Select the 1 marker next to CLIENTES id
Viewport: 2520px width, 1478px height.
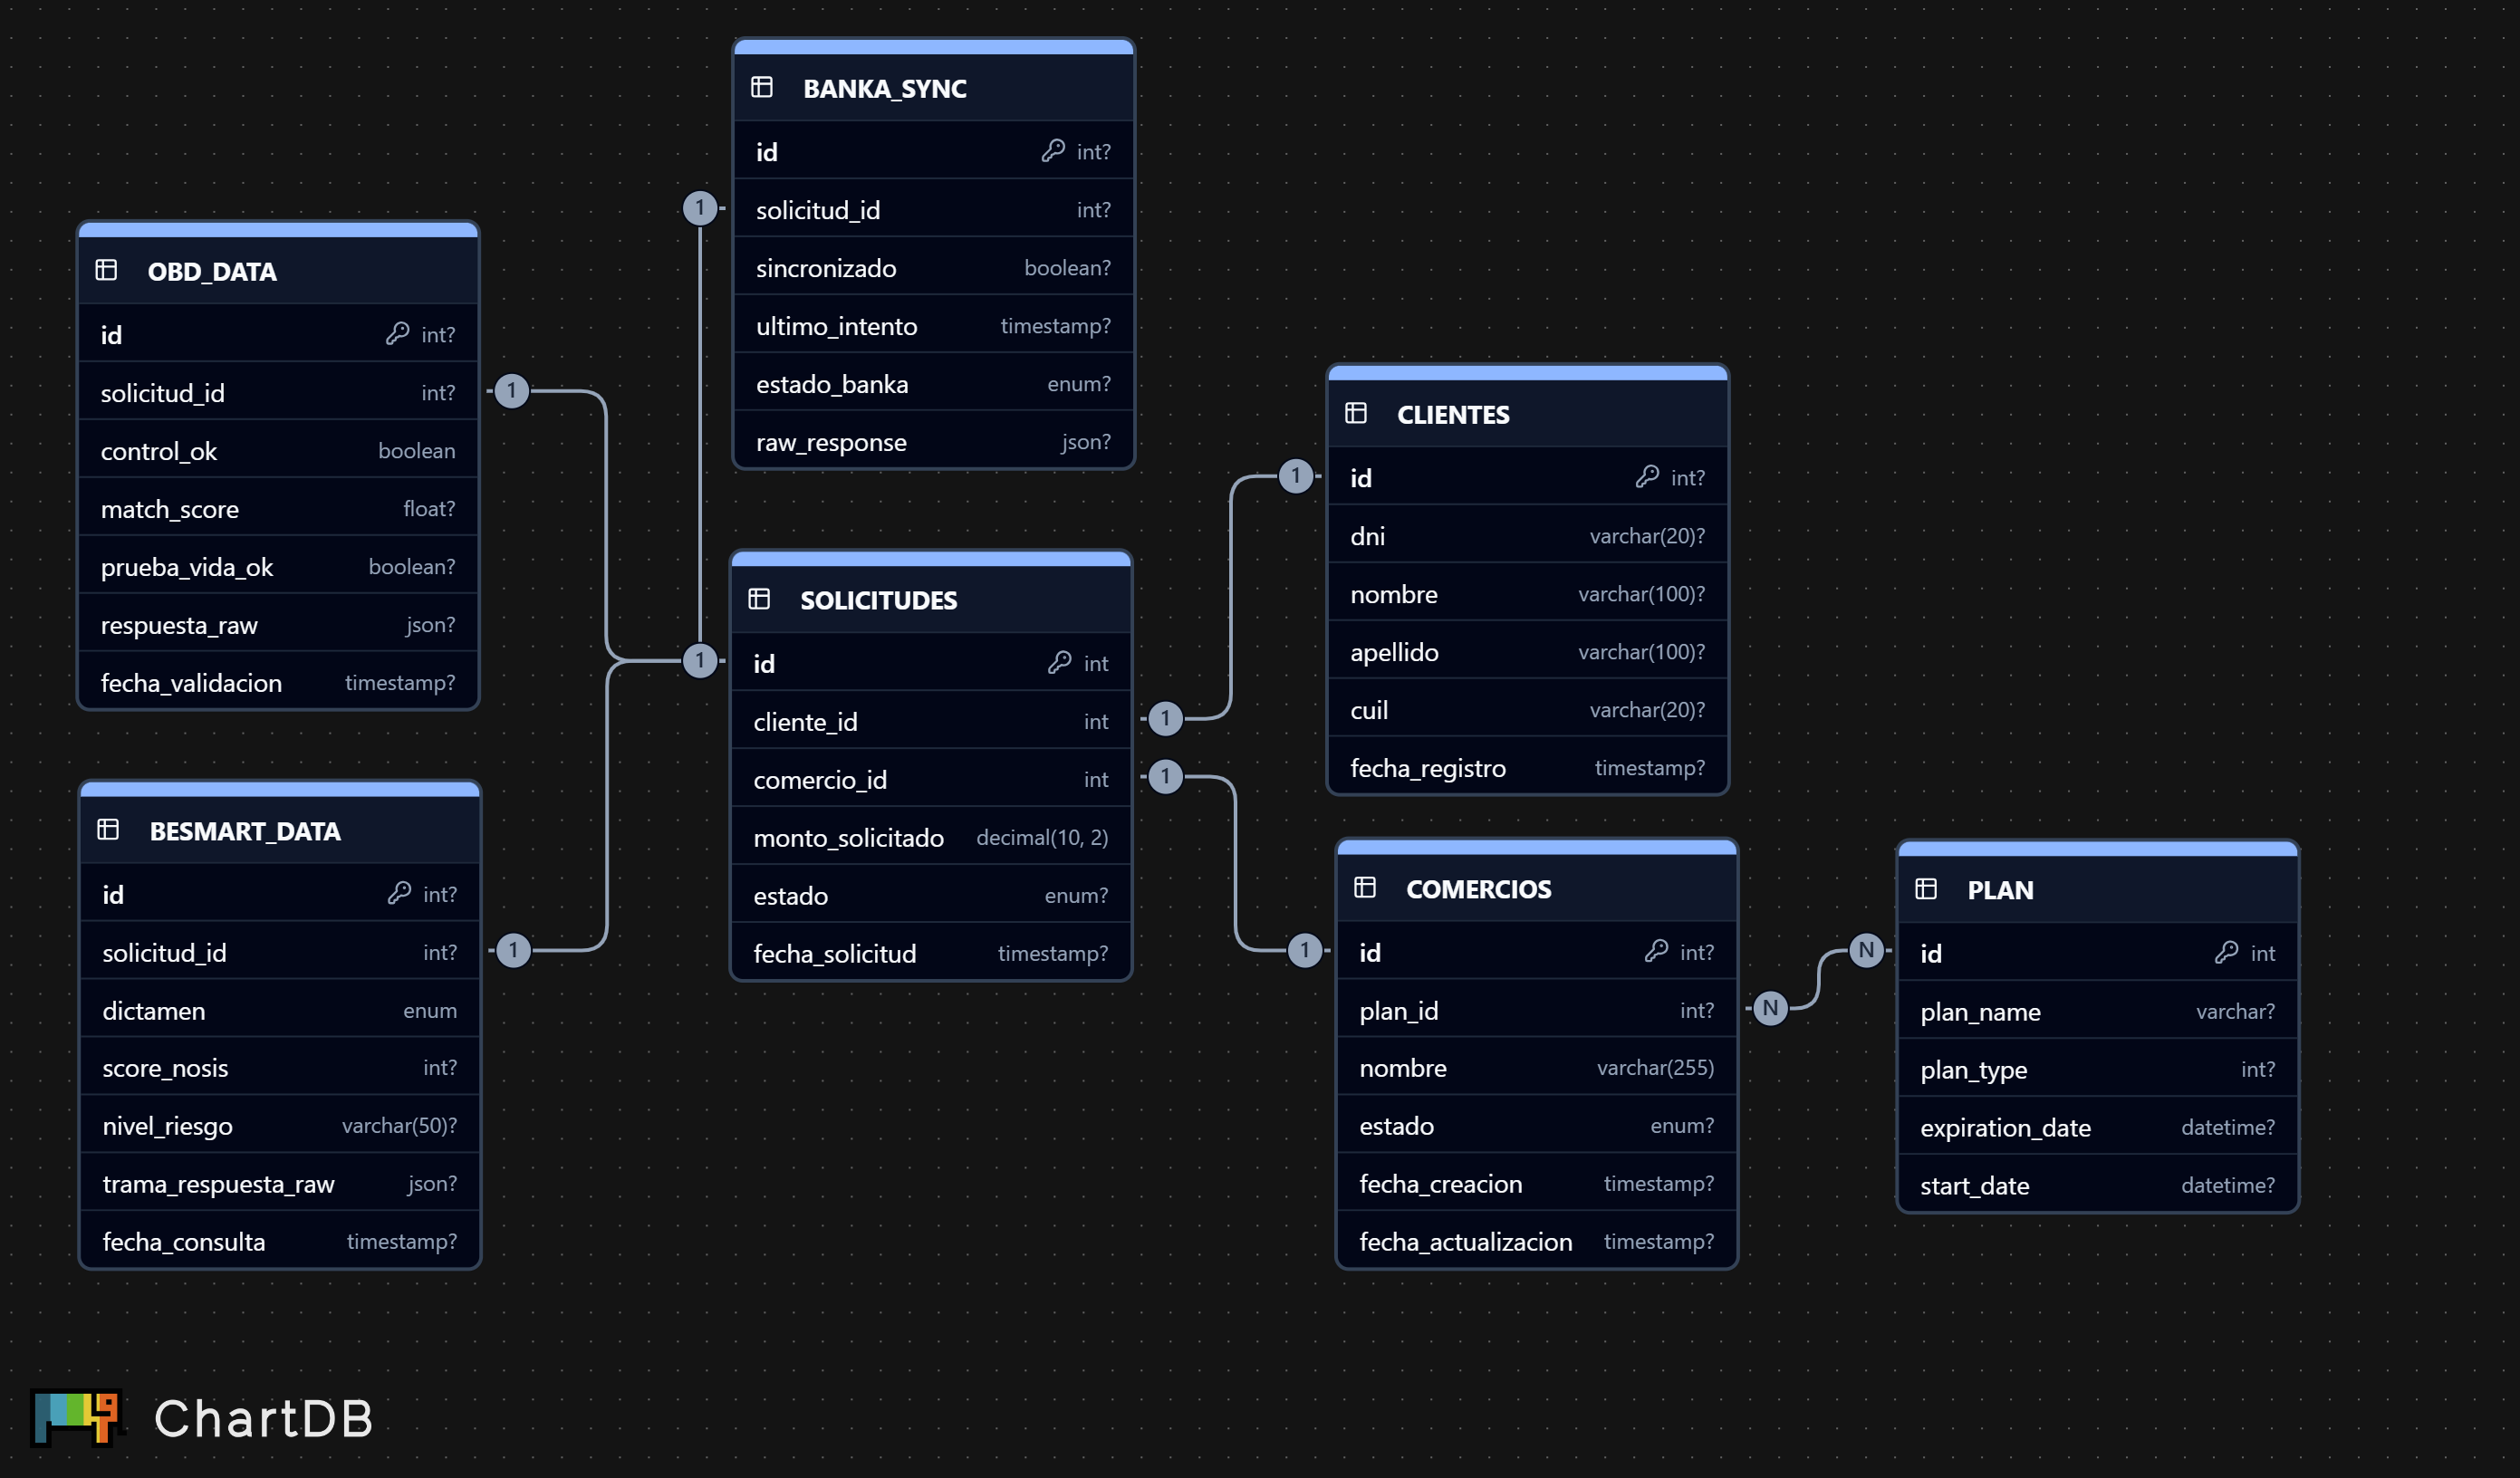1296,476
